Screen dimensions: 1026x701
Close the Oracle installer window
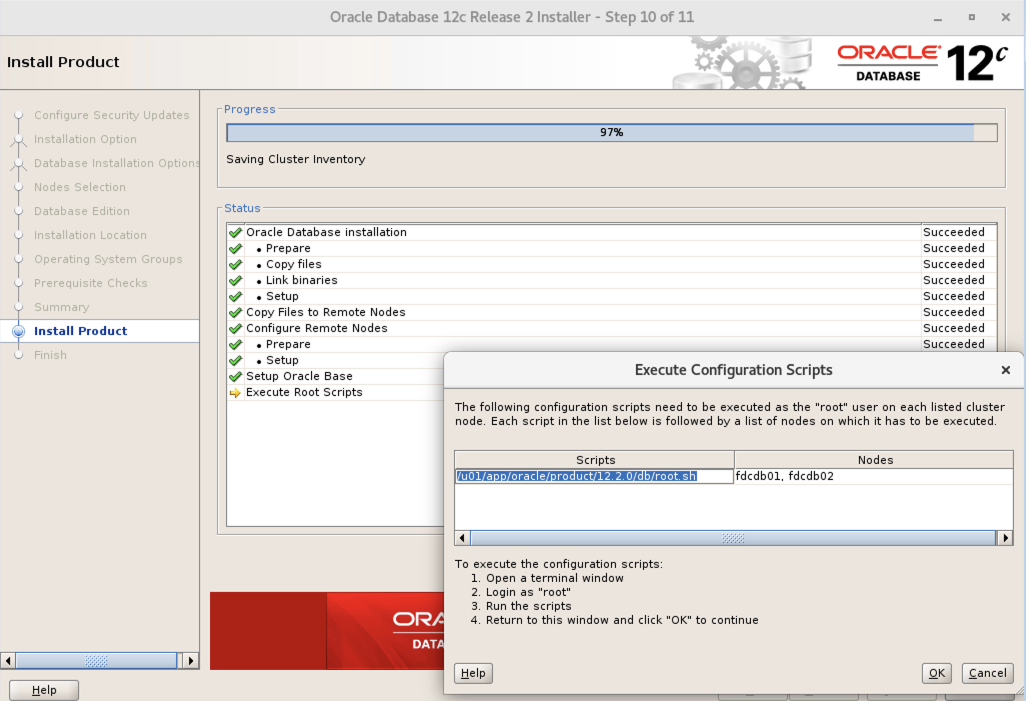1006,18
